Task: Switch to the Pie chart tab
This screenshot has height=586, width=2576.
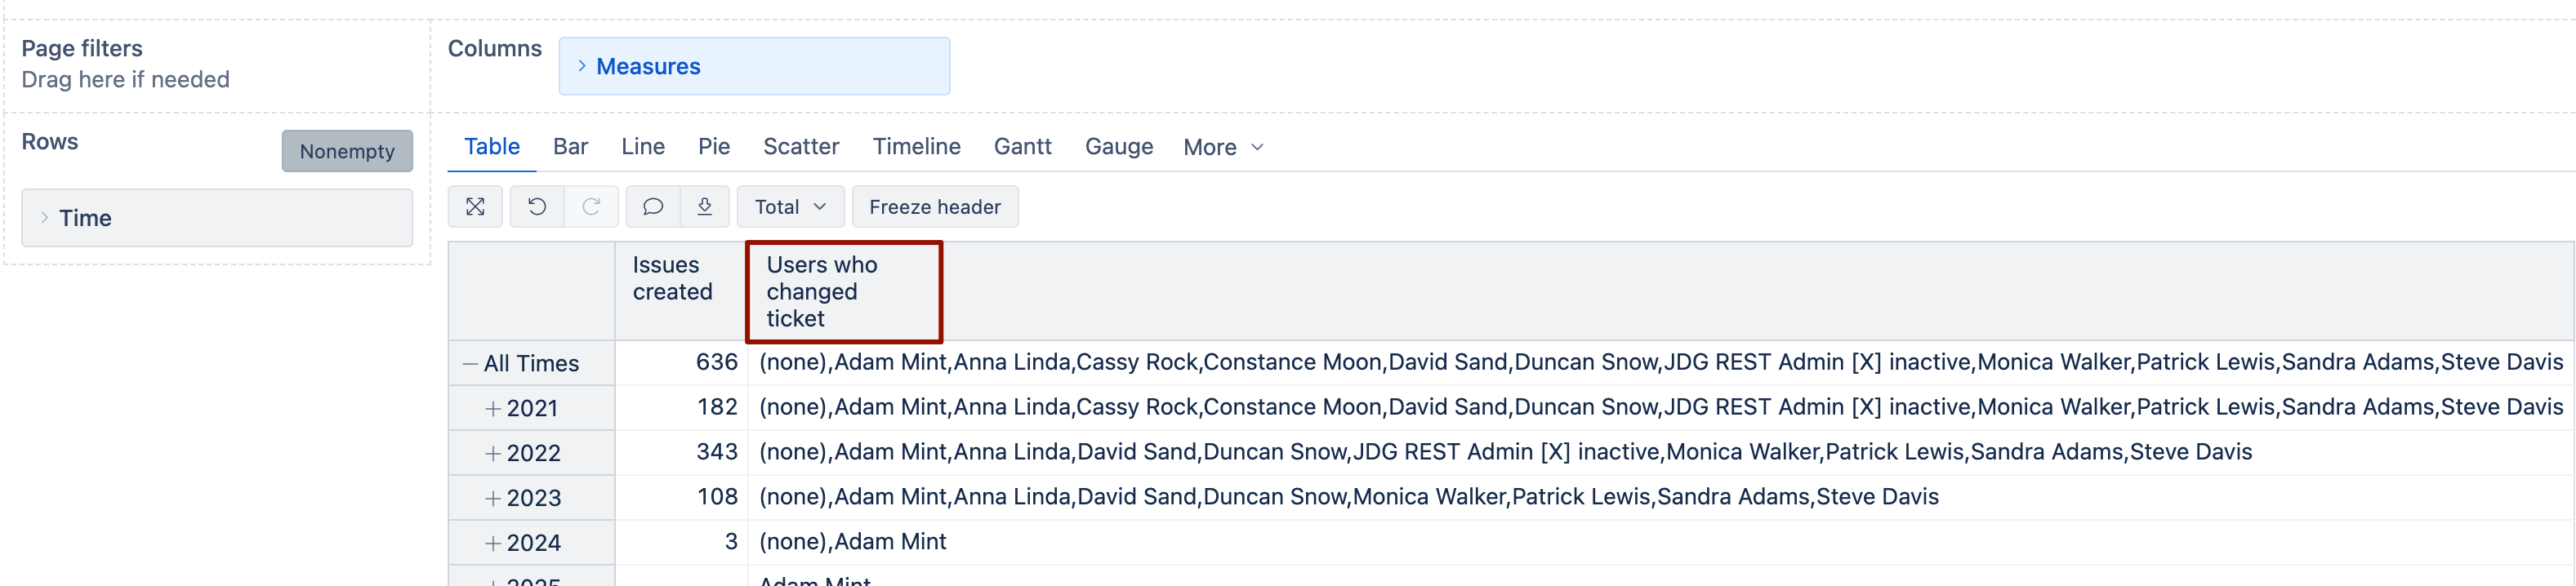Action: 714,147
